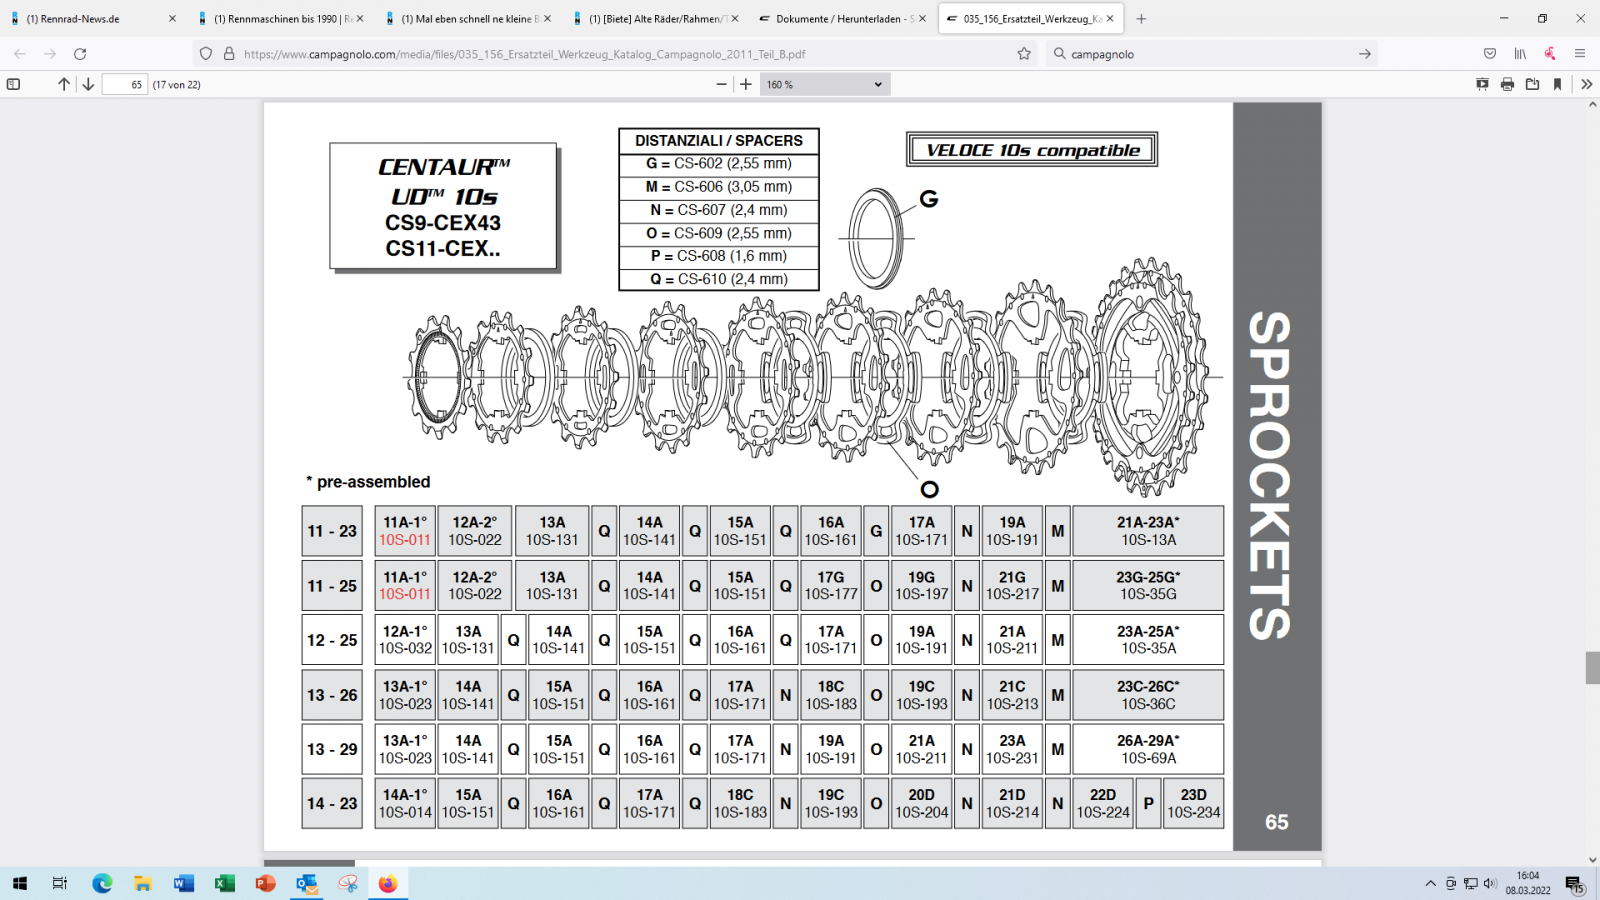Launch Word from taskbar
Viewport: 1600px width, 900px height.
[x=184, y=883]
